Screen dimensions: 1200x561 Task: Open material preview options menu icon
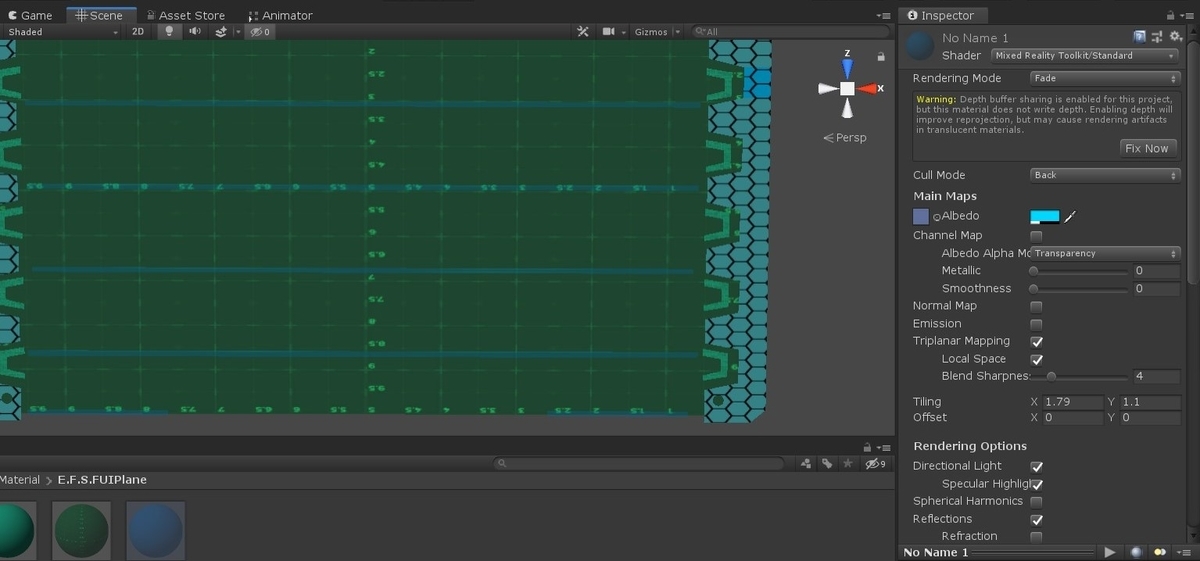1184,552
